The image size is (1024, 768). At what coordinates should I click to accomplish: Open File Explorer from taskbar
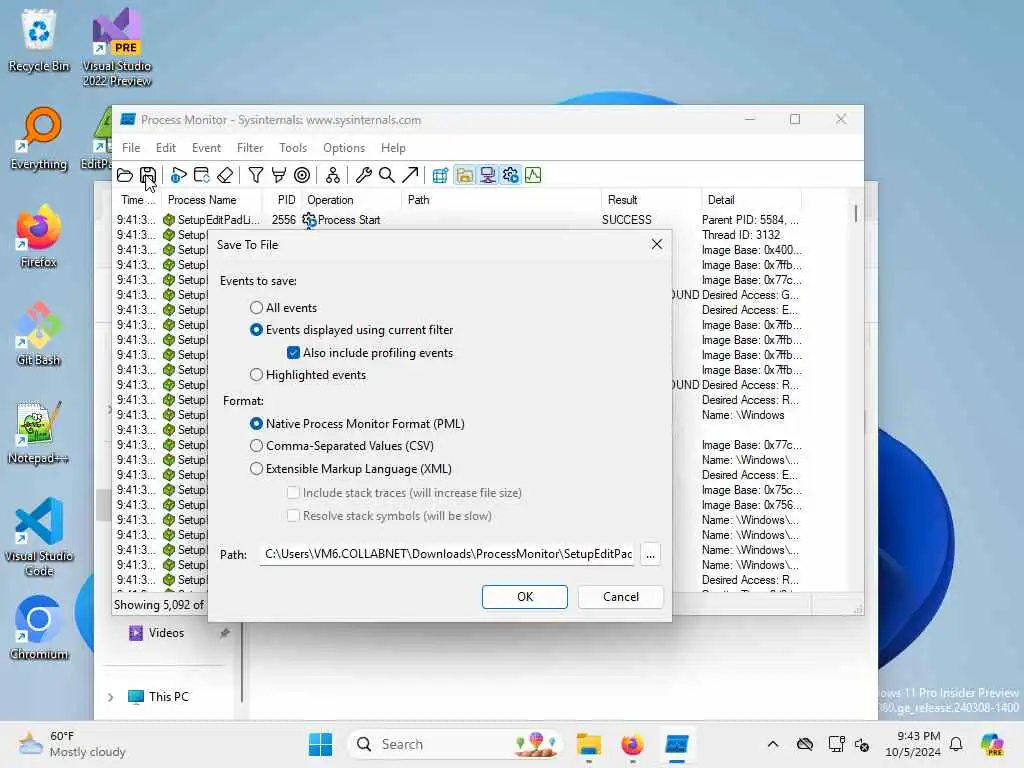(588, 744)
